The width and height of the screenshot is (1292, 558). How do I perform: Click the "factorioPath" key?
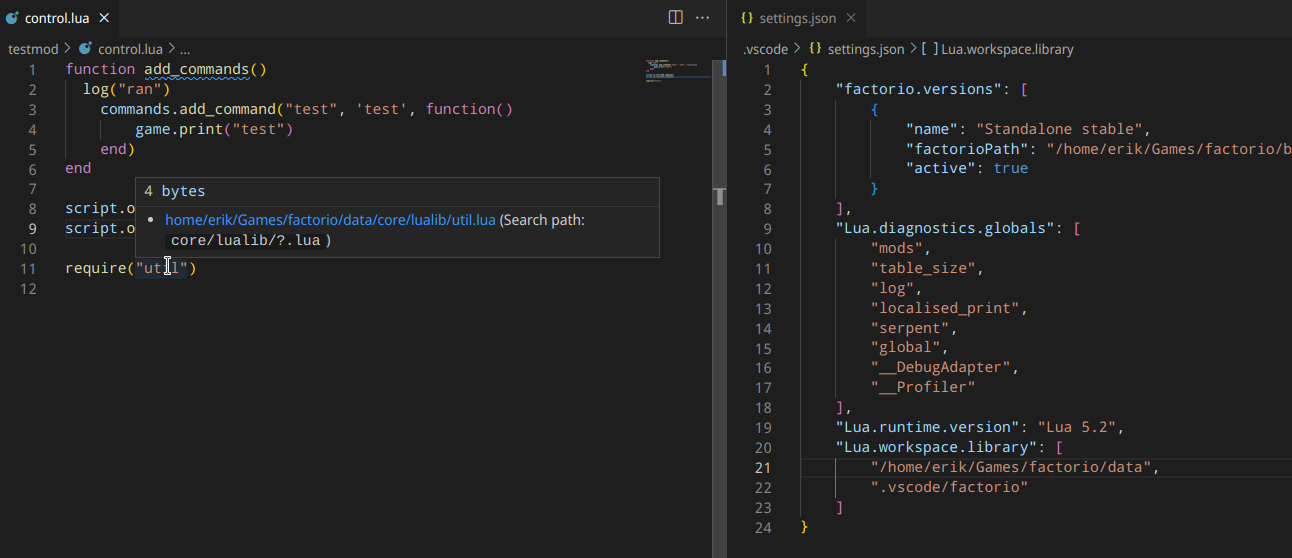coord(967,149)
